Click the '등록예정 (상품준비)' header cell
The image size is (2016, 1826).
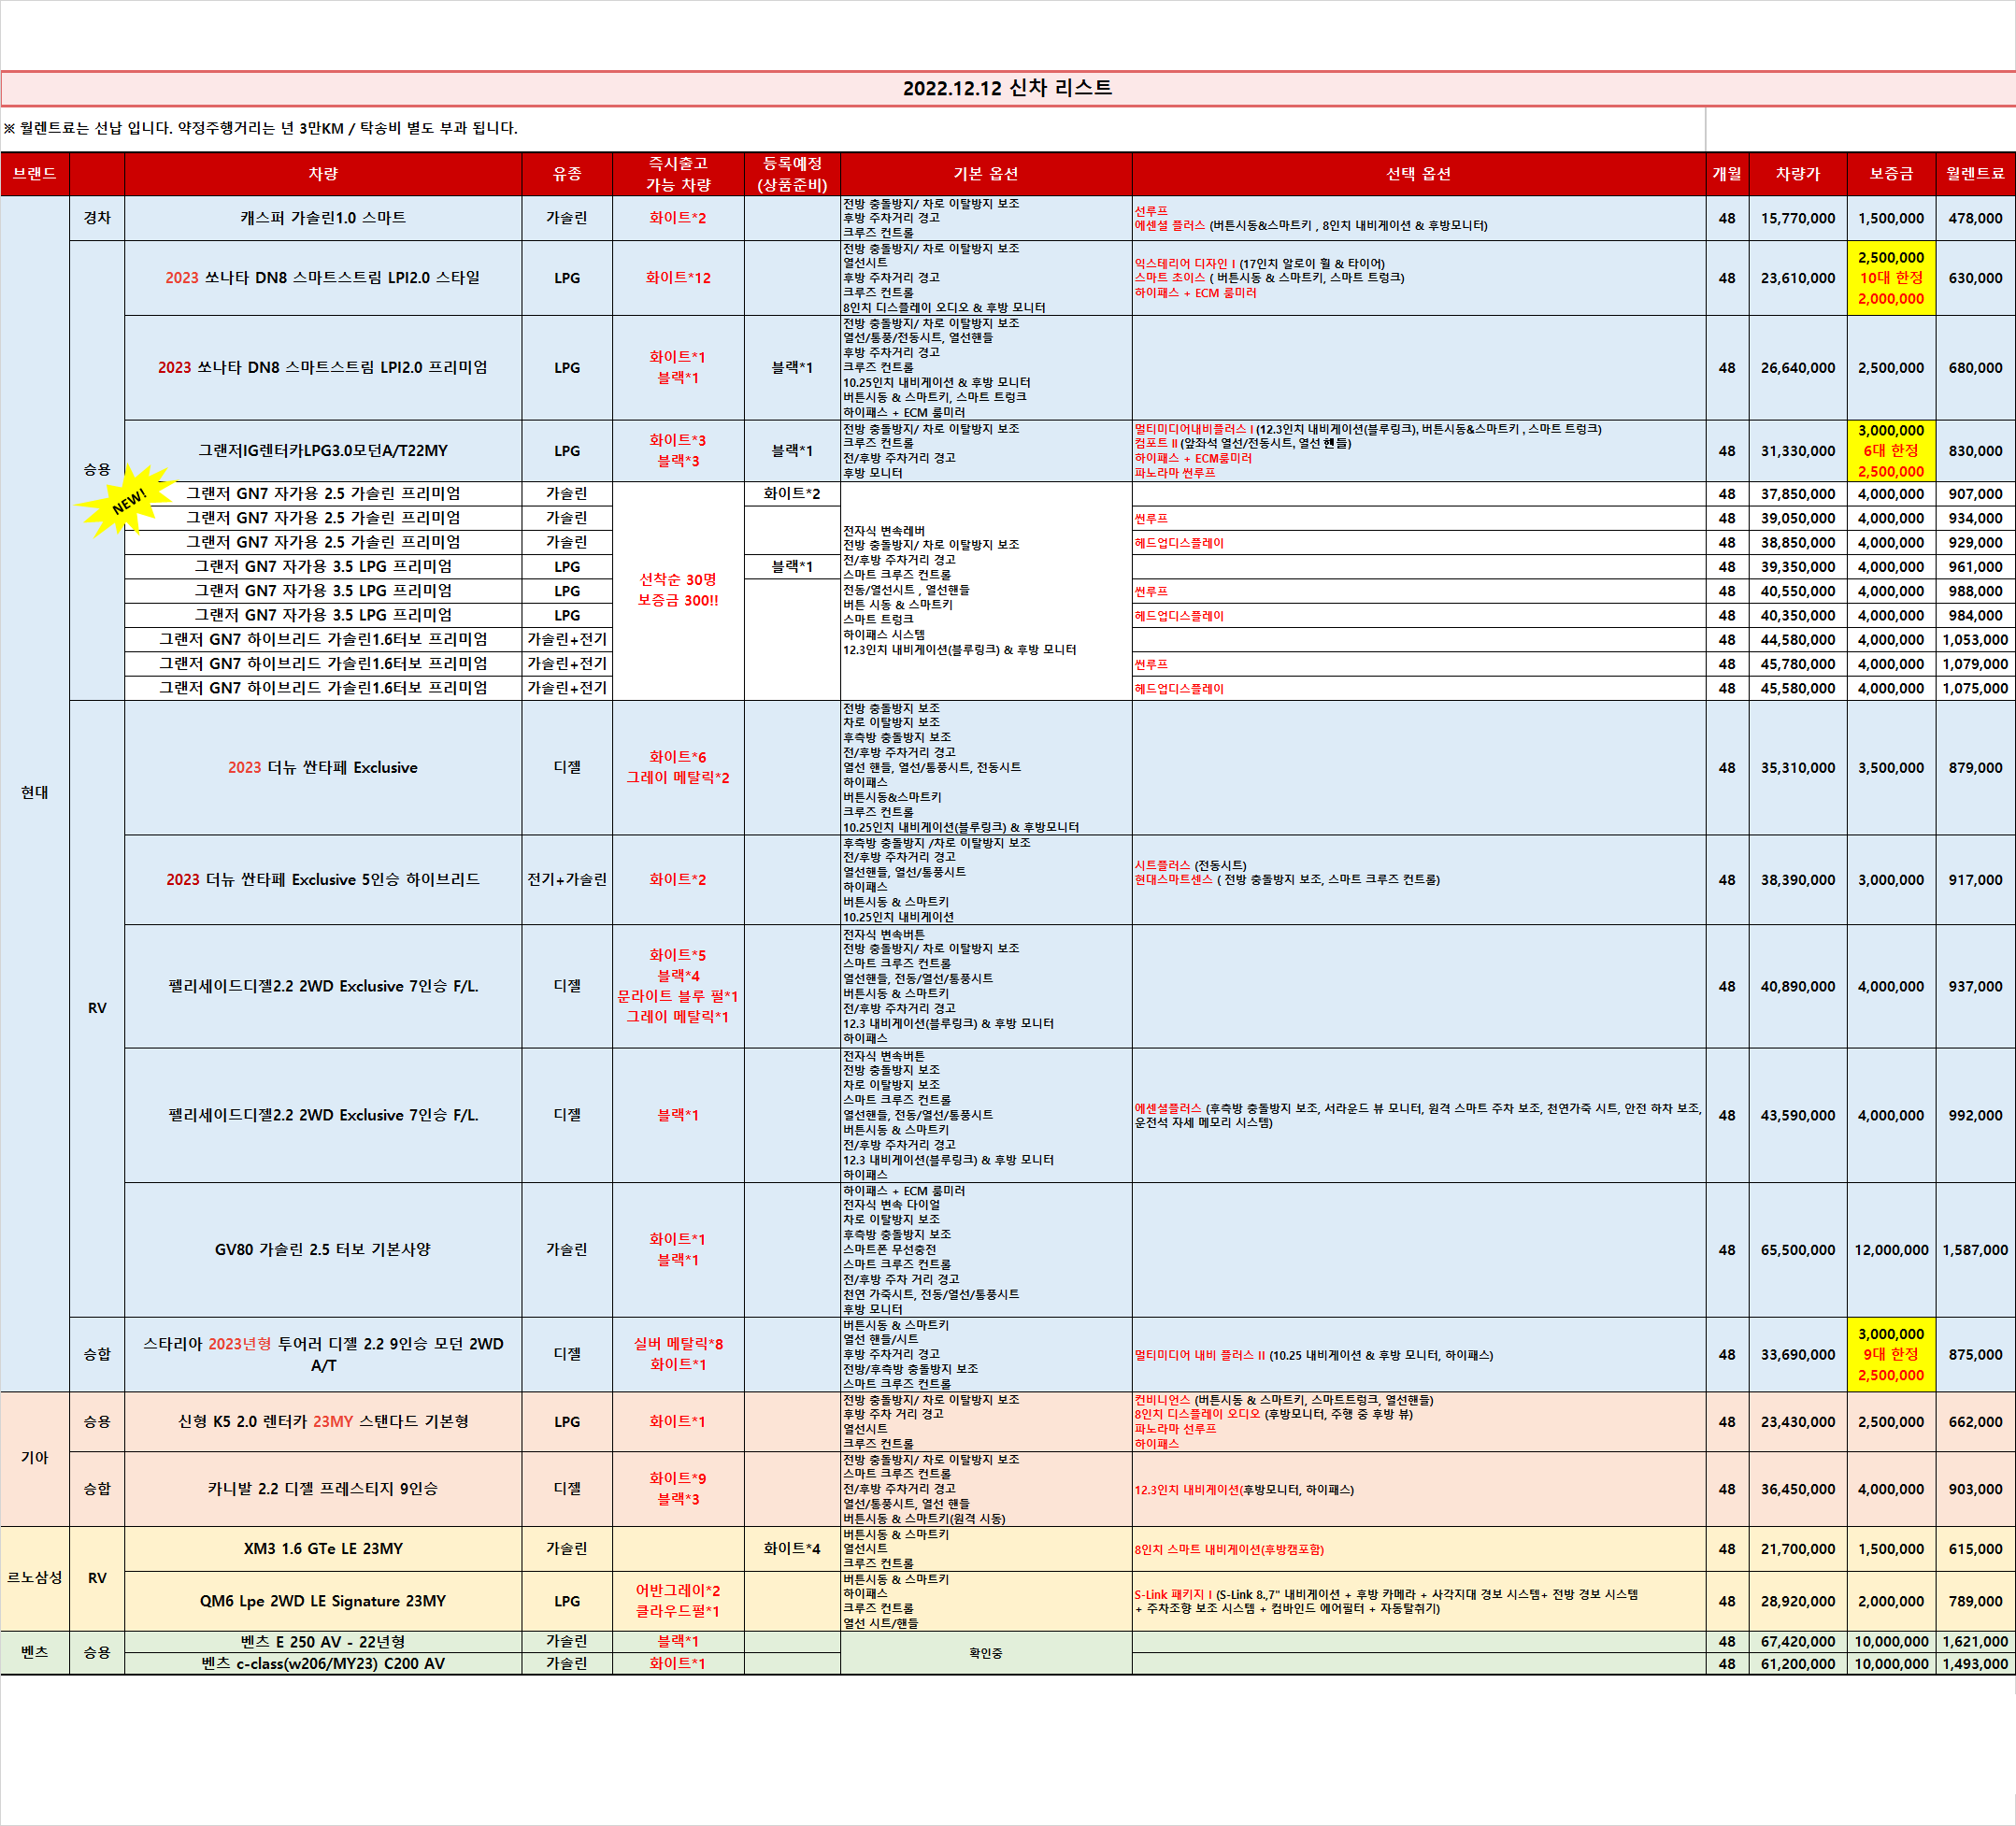point(792,174)
